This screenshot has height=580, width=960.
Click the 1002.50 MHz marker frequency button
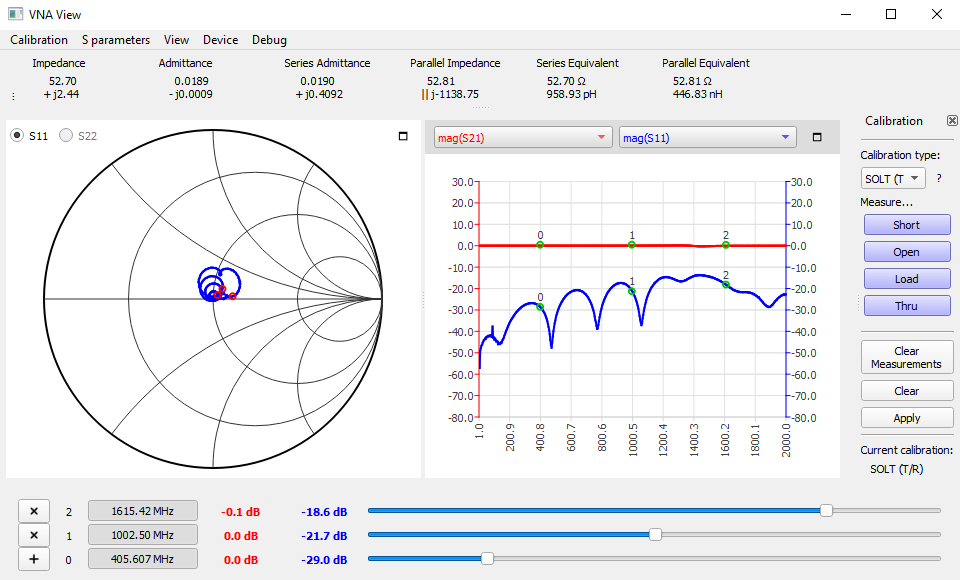(x=143, y=535)
